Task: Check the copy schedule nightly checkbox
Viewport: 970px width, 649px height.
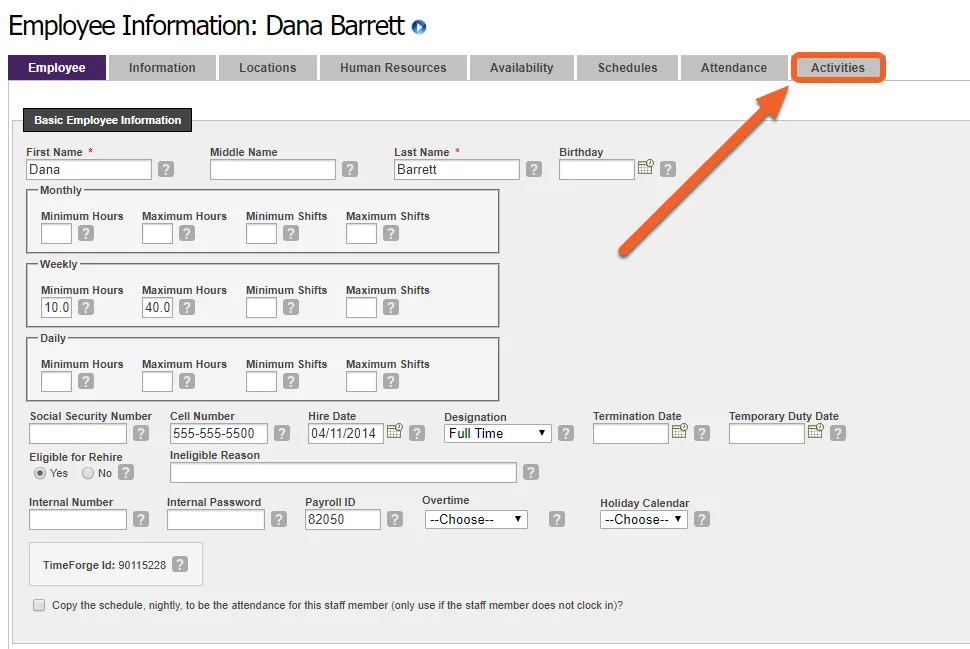Action: pyautogui.click(x=39, y=605)
